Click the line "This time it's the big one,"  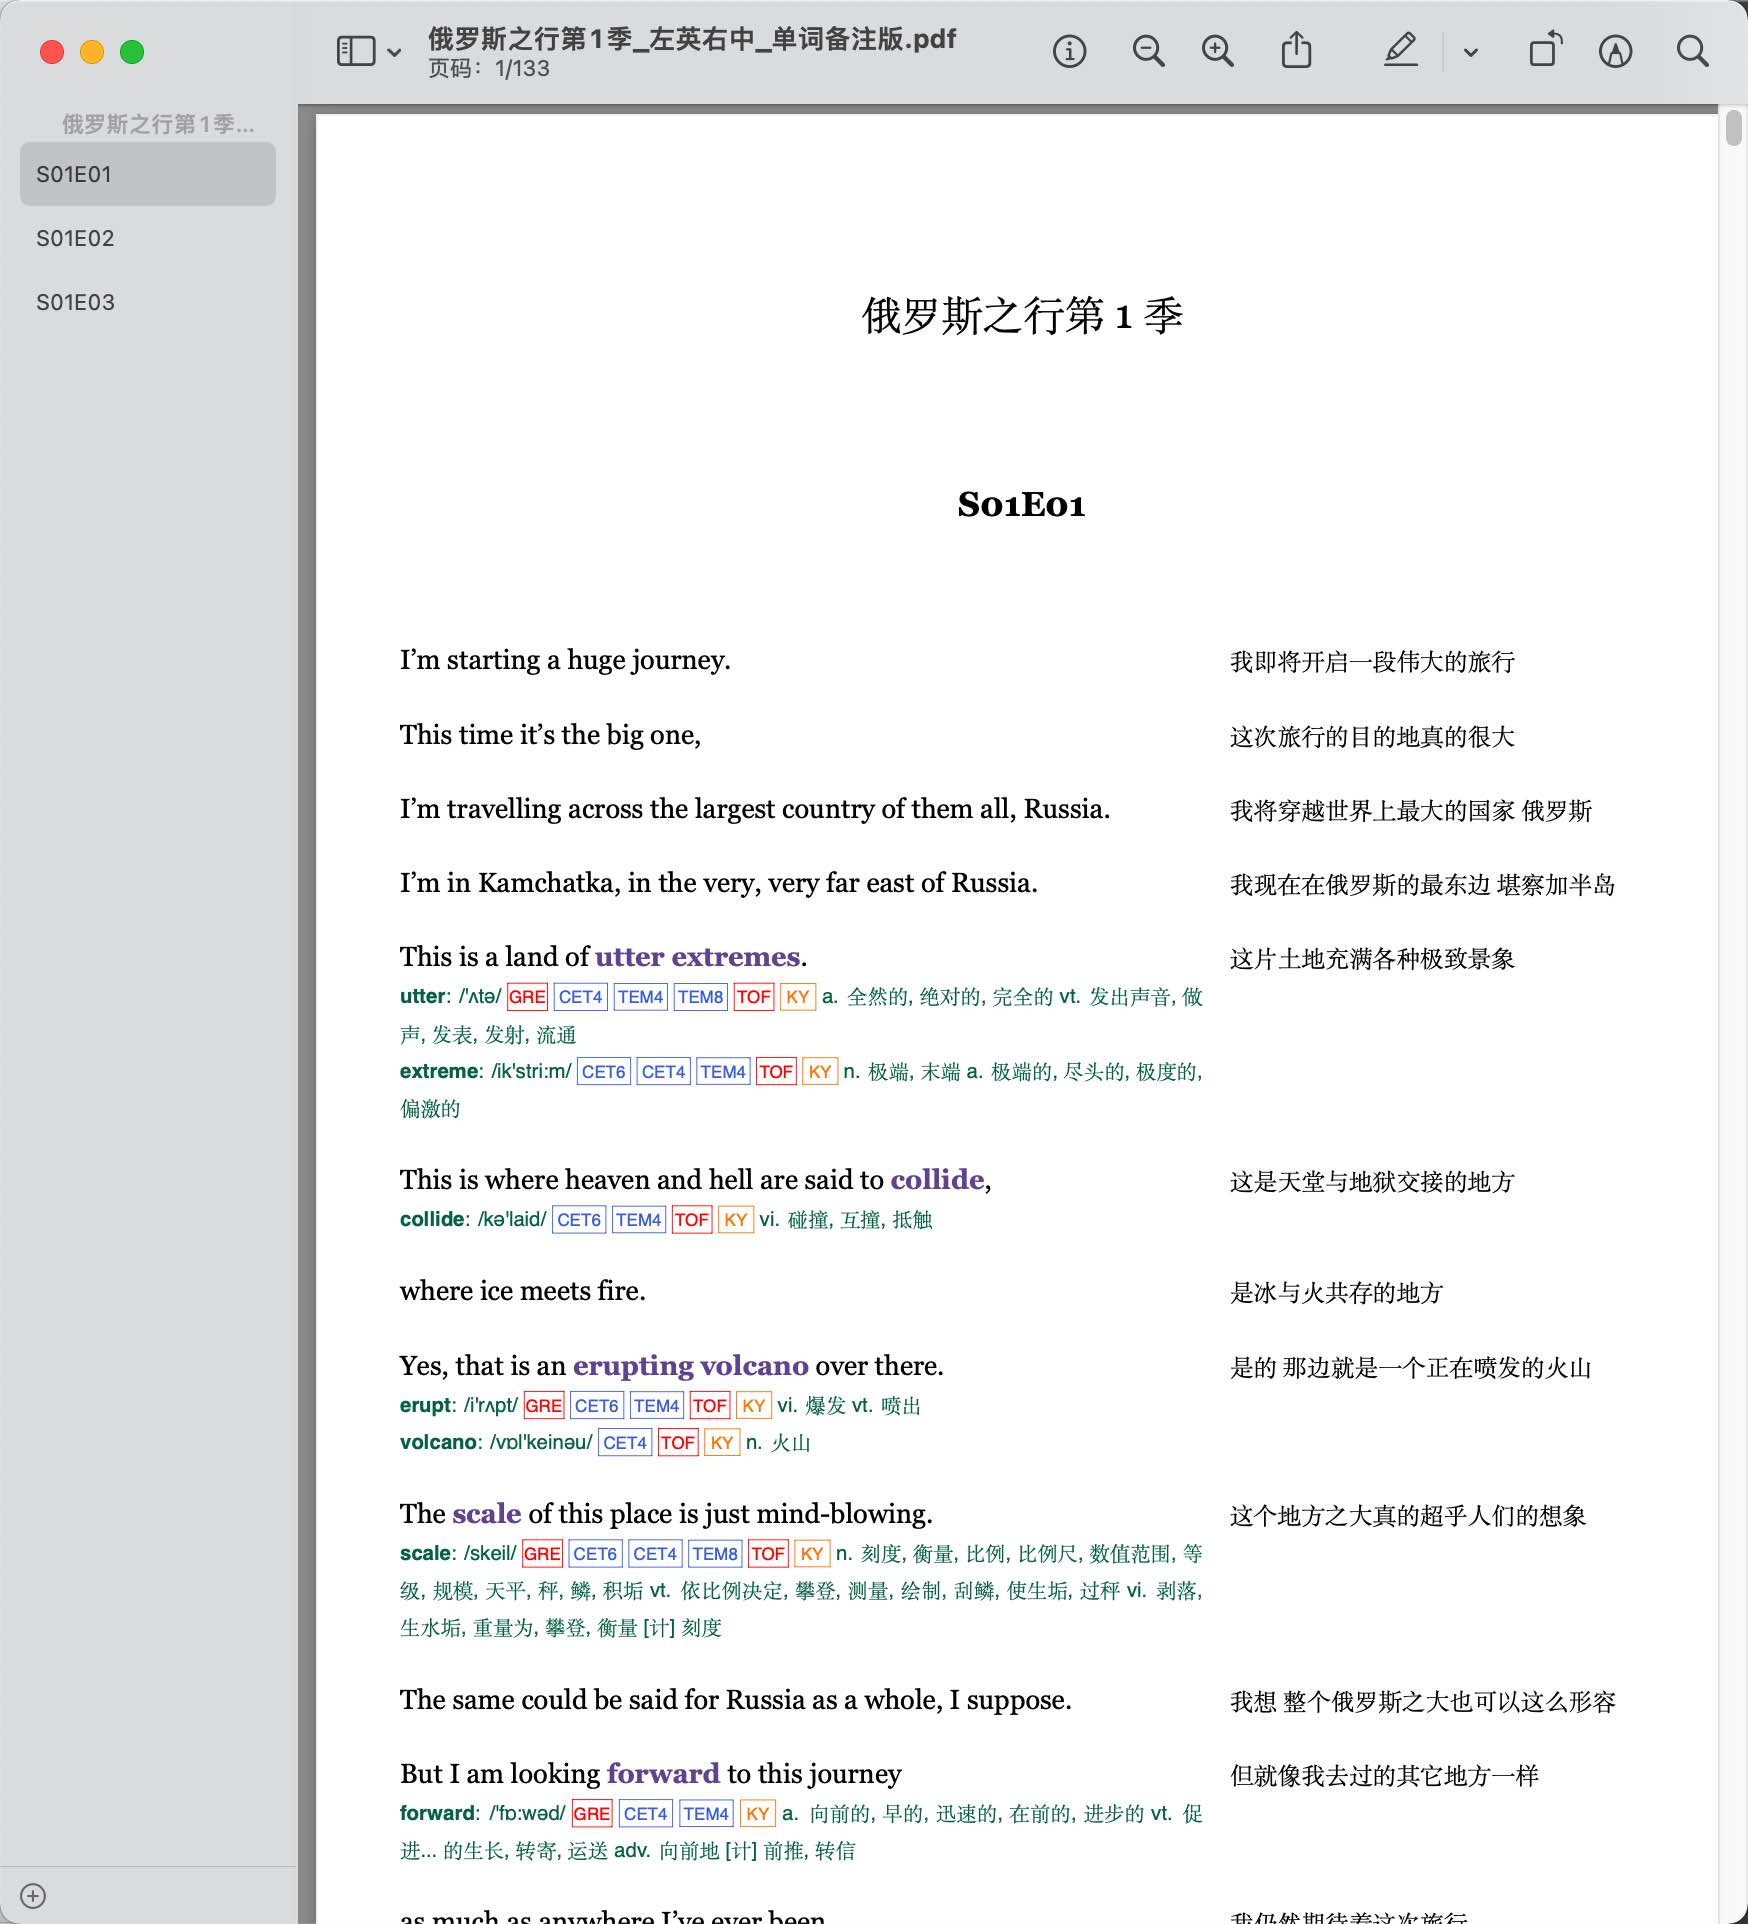(x=550, y=735)
